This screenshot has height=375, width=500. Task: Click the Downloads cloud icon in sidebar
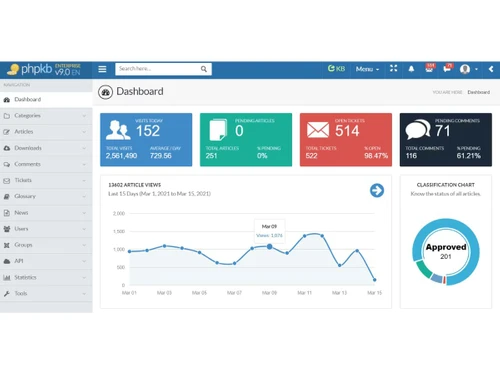[x=7, y=148]
